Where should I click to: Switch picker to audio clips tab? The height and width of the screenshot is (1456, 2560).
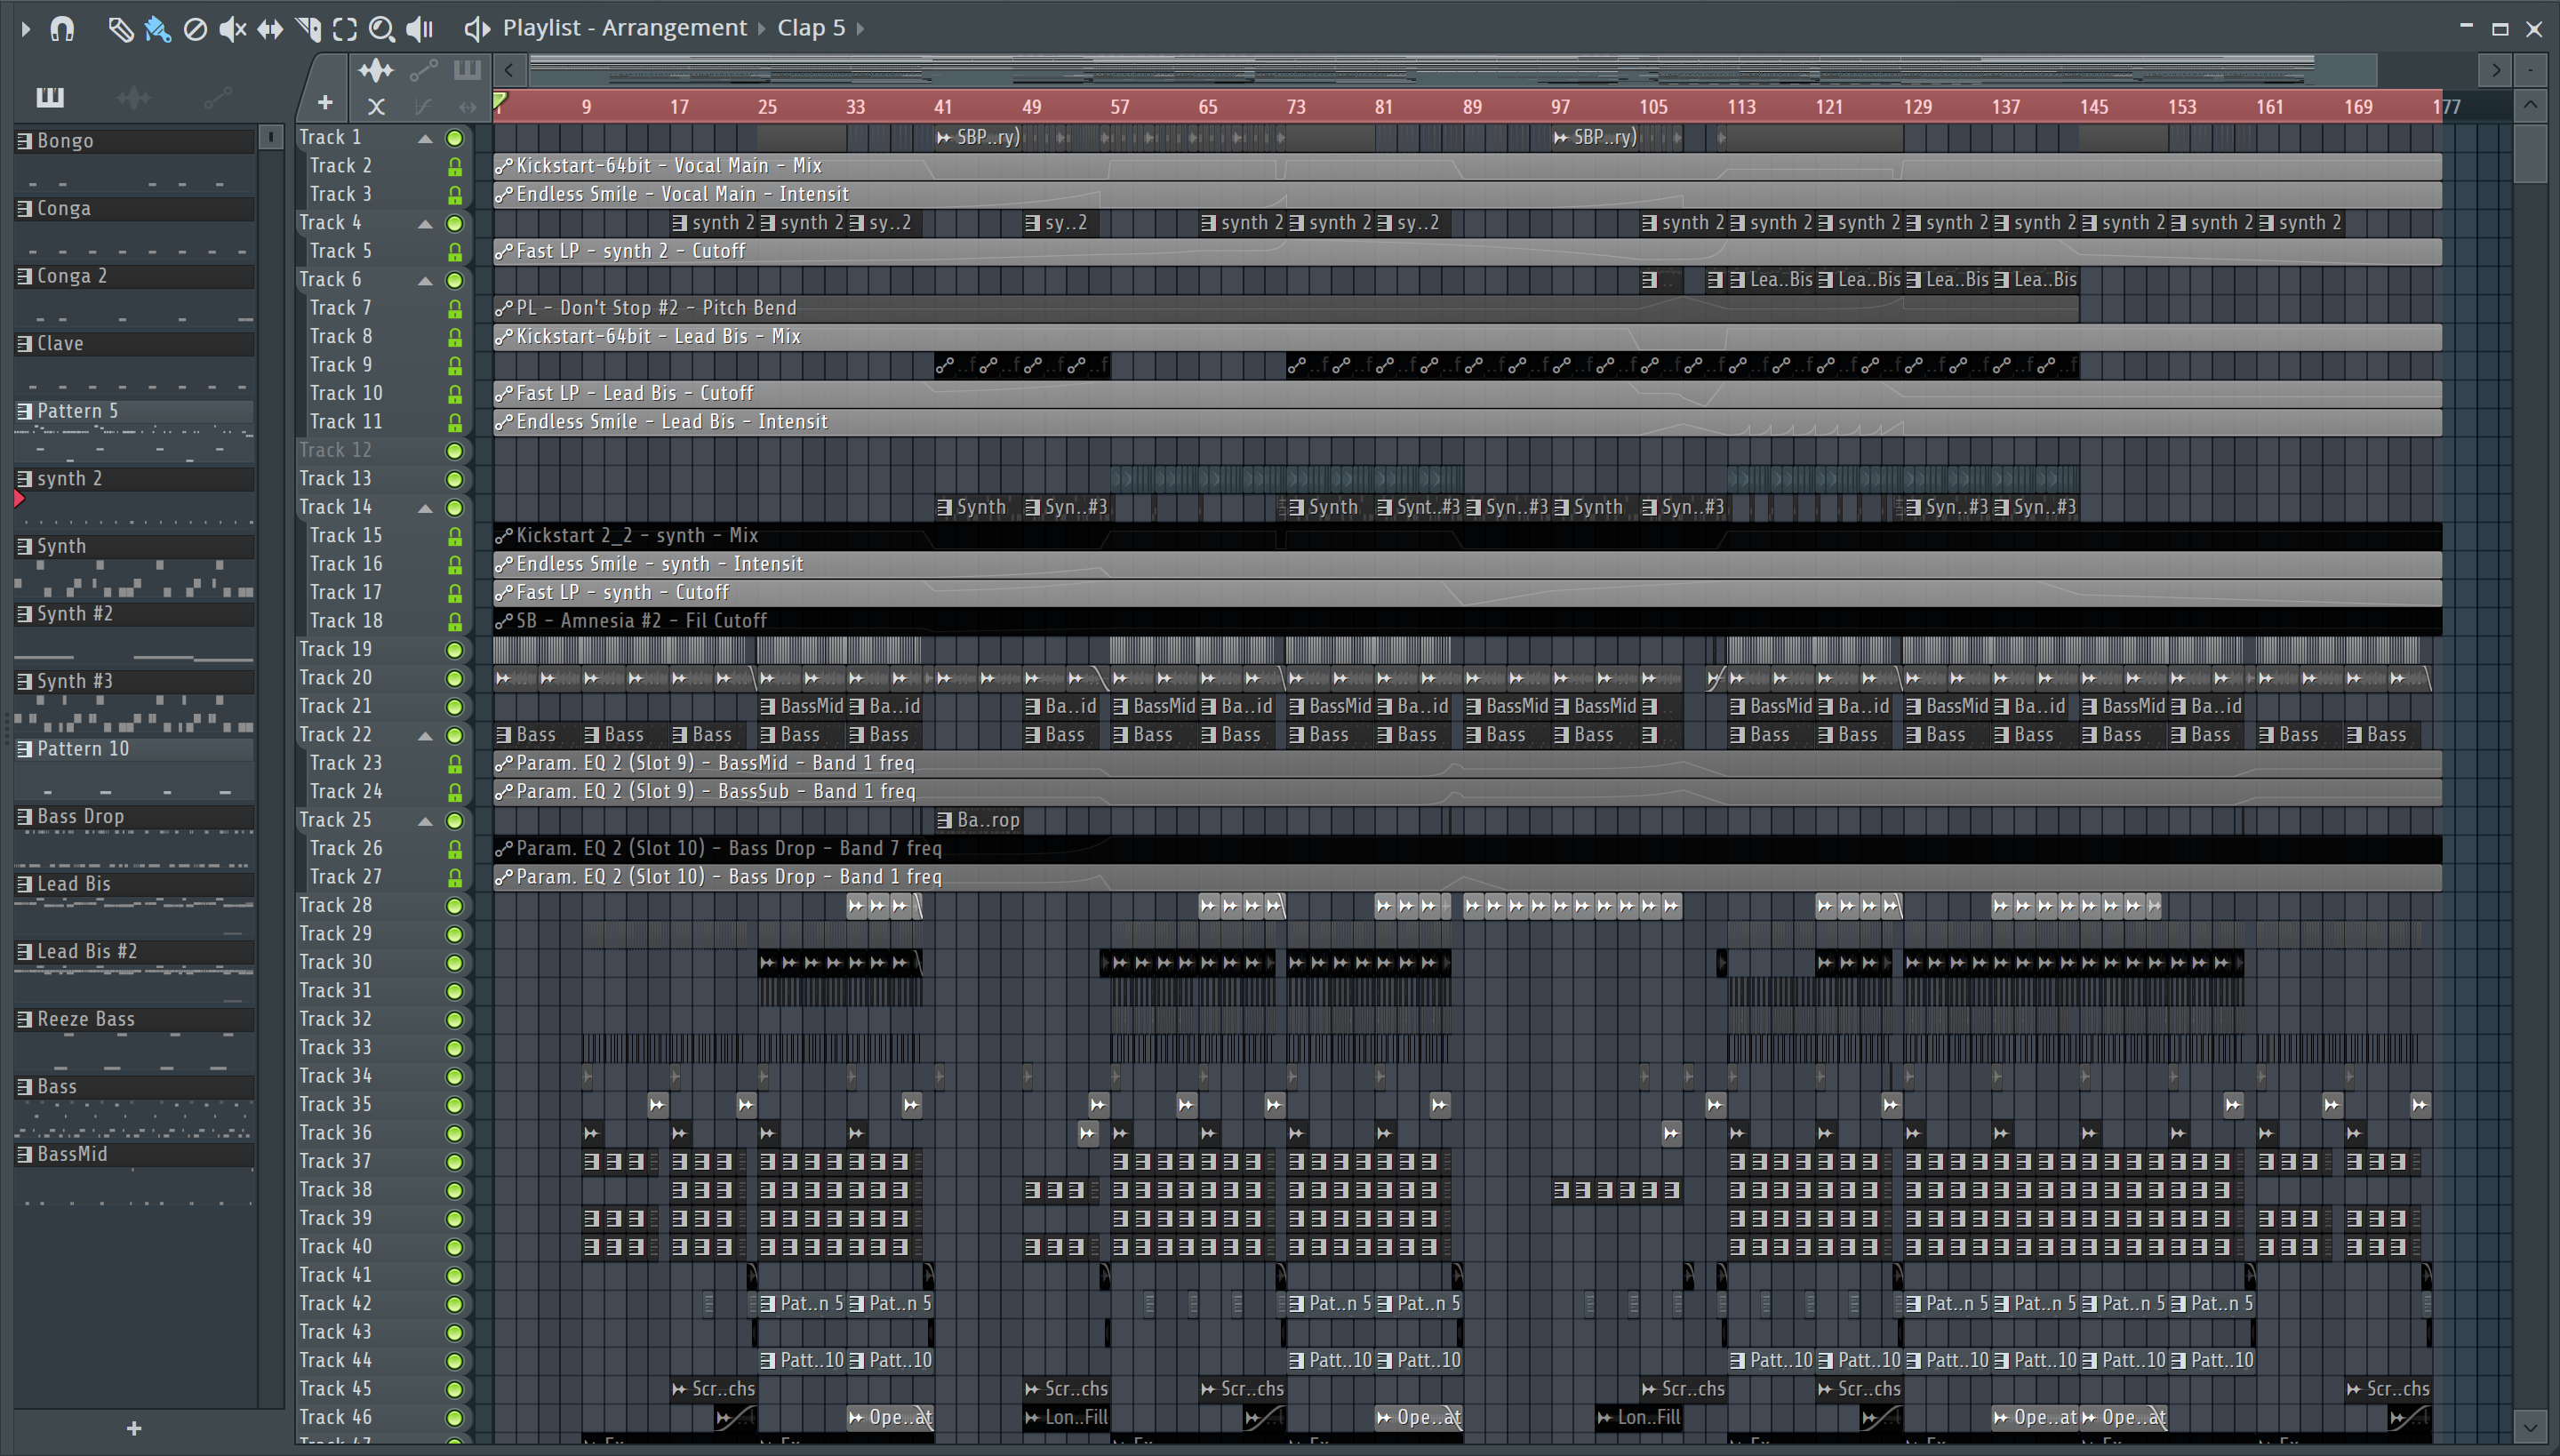133,97
